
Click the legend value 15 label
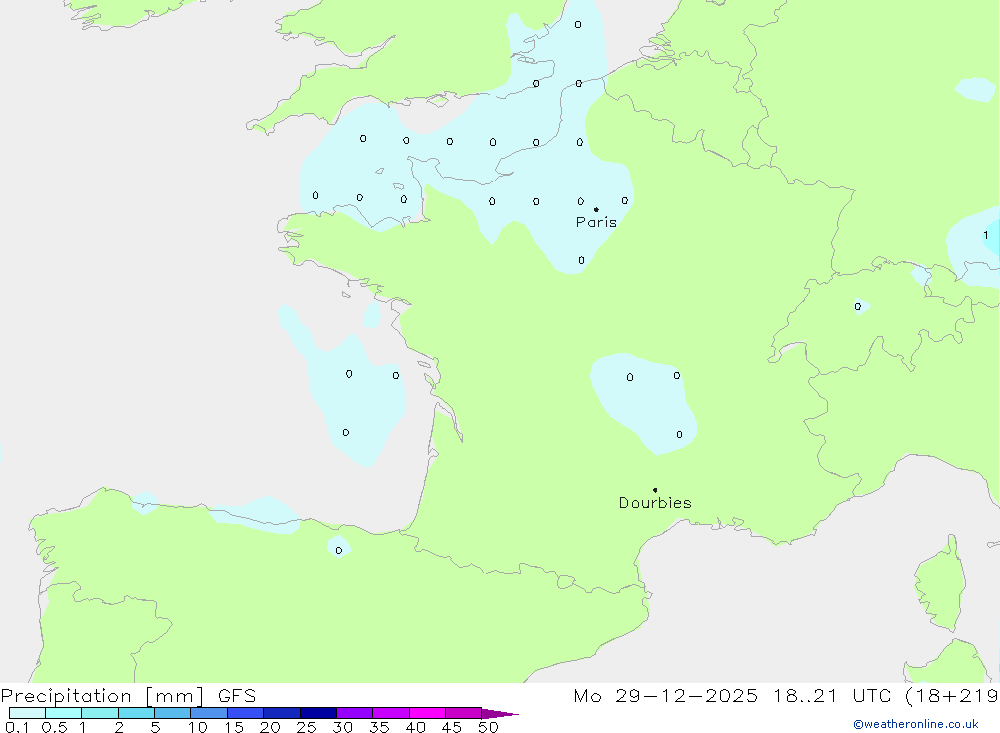click(x=233, y=727)
